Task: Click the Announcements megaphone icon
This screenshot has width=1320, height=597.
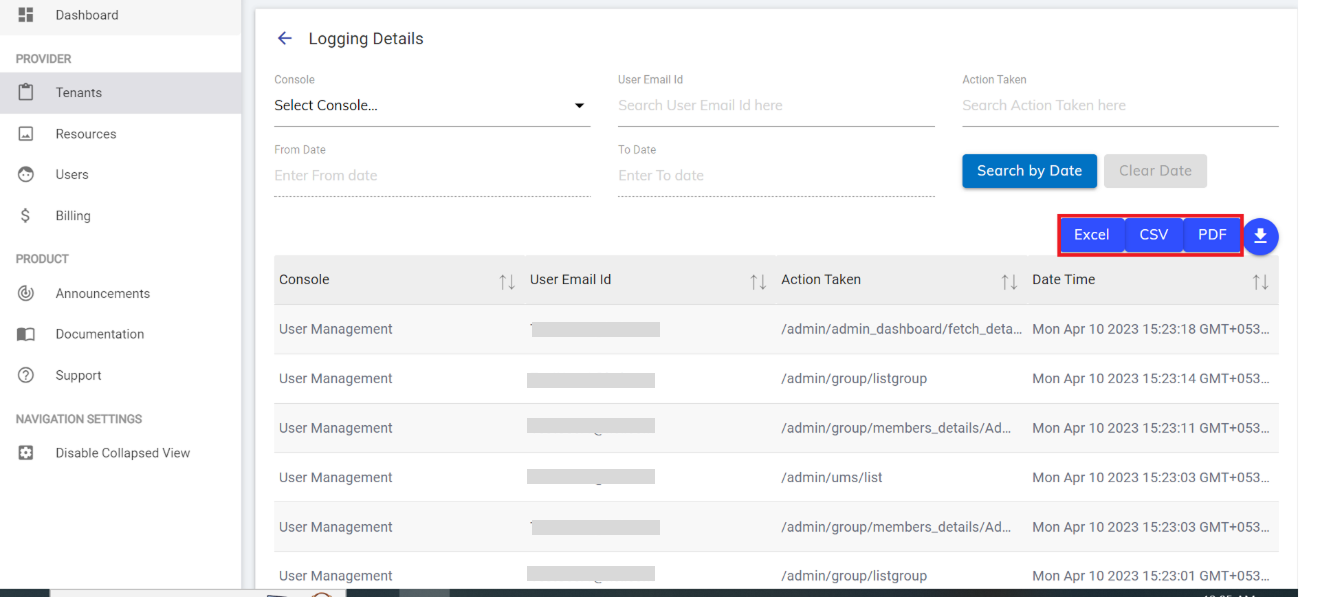Action: click(x=27, y=293)
